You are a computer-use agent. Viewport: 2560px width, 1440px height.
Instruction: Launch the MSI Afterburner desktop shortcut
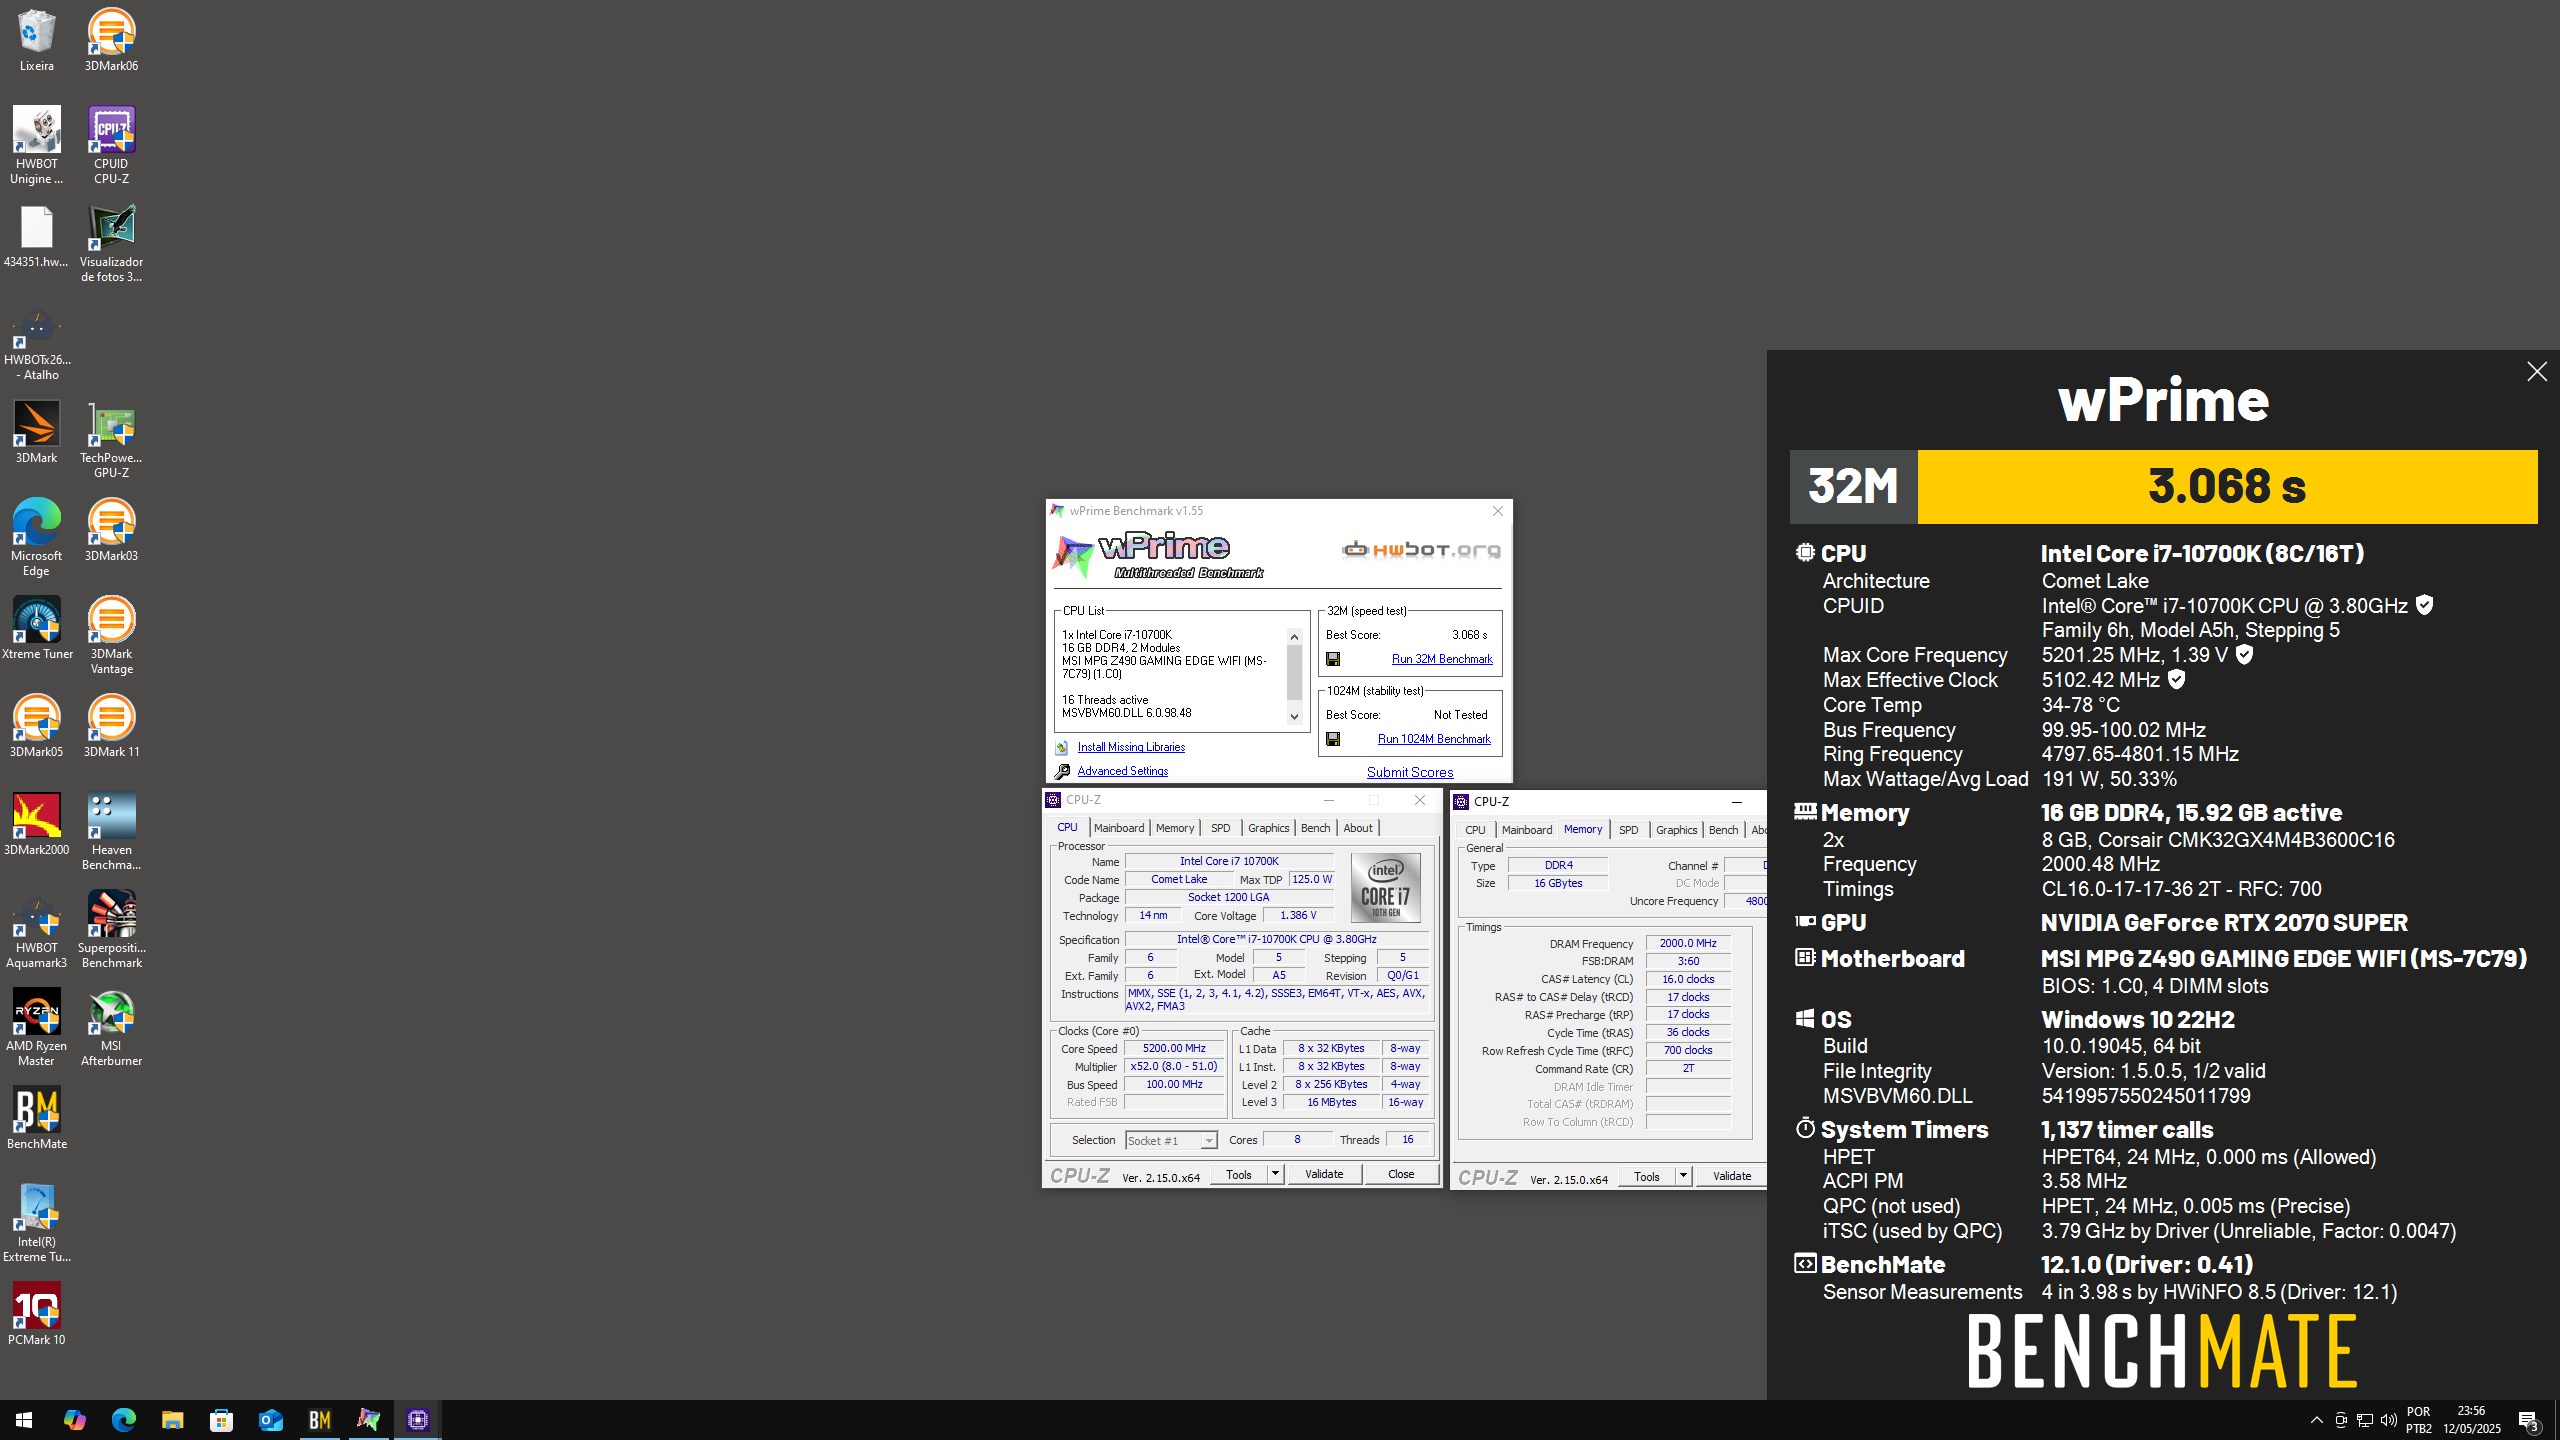click(111, 1027)
